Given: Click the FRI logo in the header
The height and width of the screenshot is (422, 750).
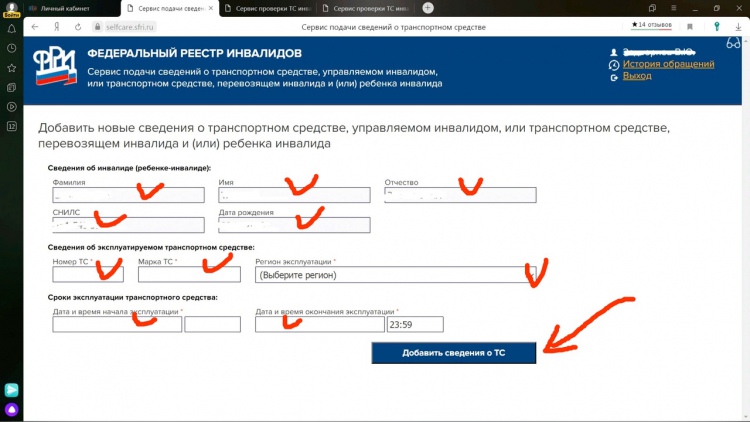Looking at the screenshot, I should click(x=55, y=69).
